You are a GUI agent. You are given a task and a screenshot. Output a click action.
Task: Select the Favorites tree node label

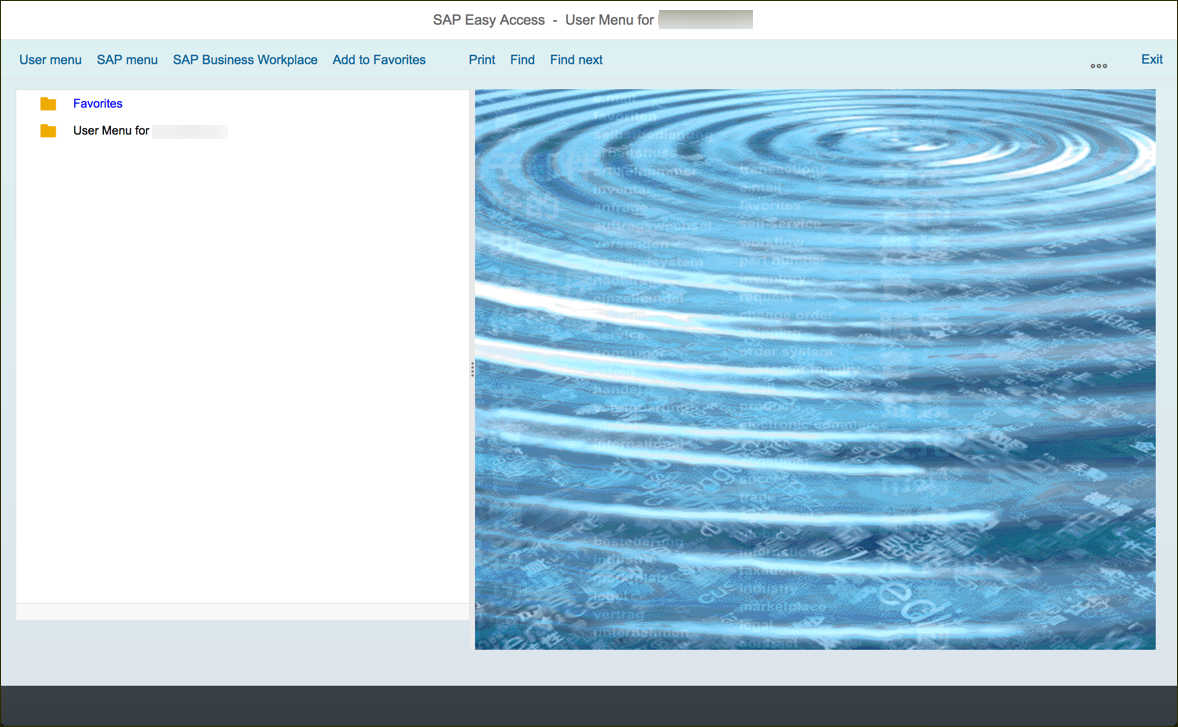tap(98, 104)
